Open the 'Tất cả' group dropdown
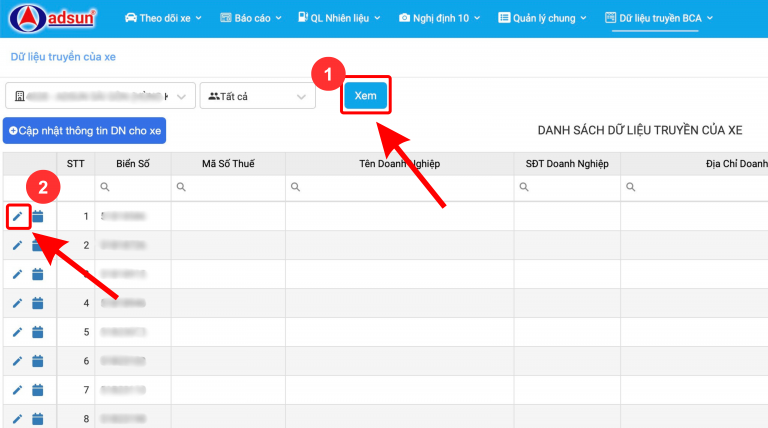 coord(257,96)
